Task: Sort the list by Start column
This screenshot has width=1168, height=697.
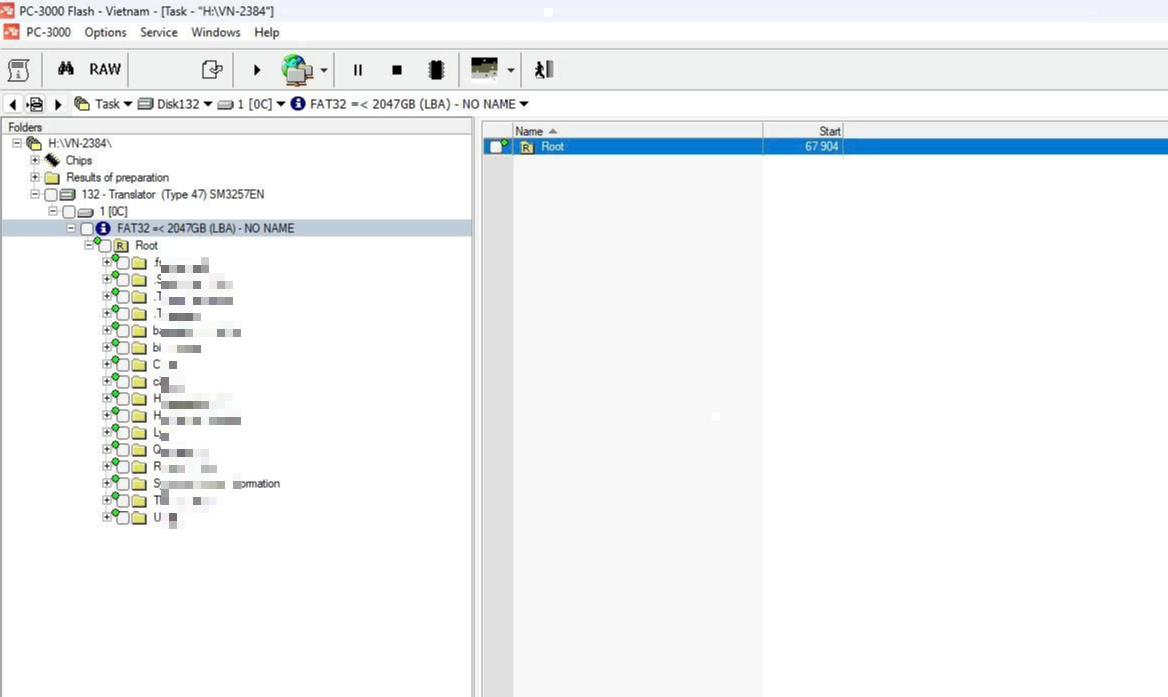Action: (x=802, y=131)
